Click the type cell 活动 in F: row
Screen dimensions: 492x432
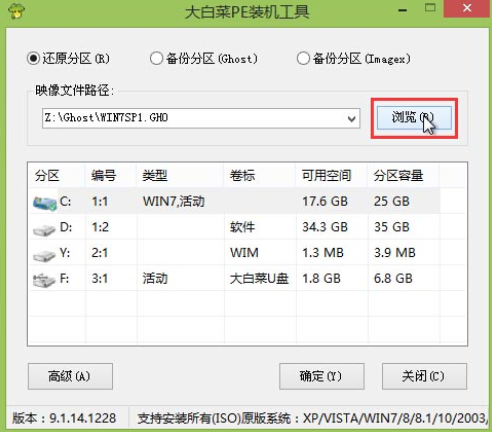coord(155,278)
